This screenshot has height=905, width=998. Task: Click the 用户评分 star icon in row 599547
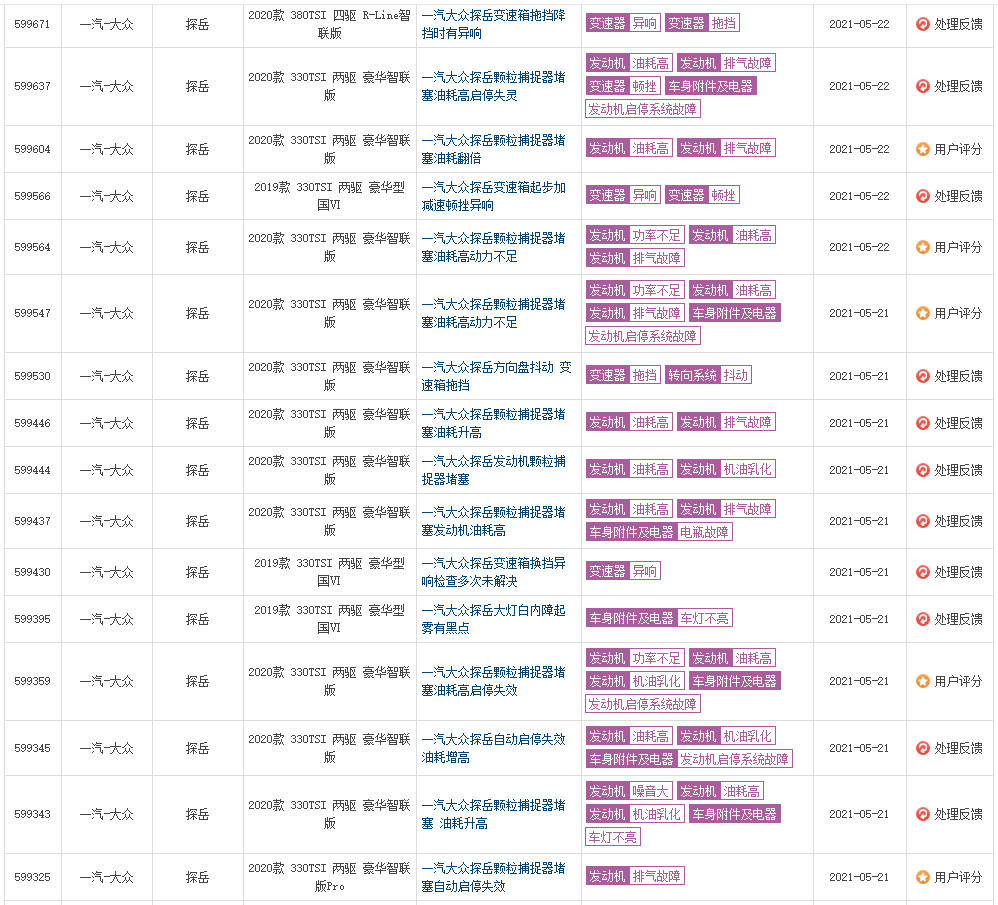tap(922, 313)
